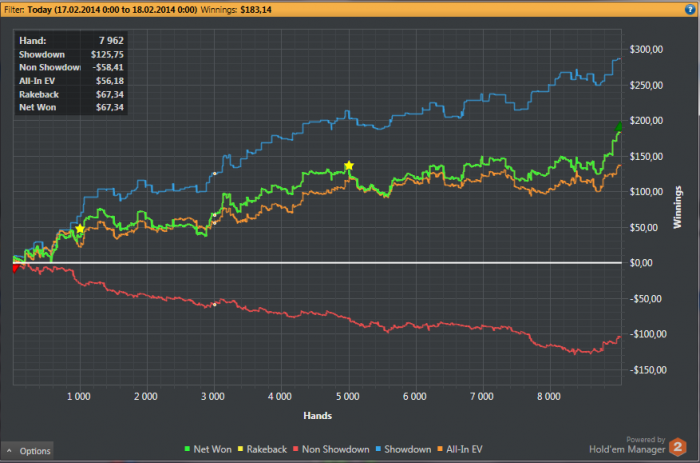Click the red triangle marker at graph start

pyautogui.click(x=16, y=268)
